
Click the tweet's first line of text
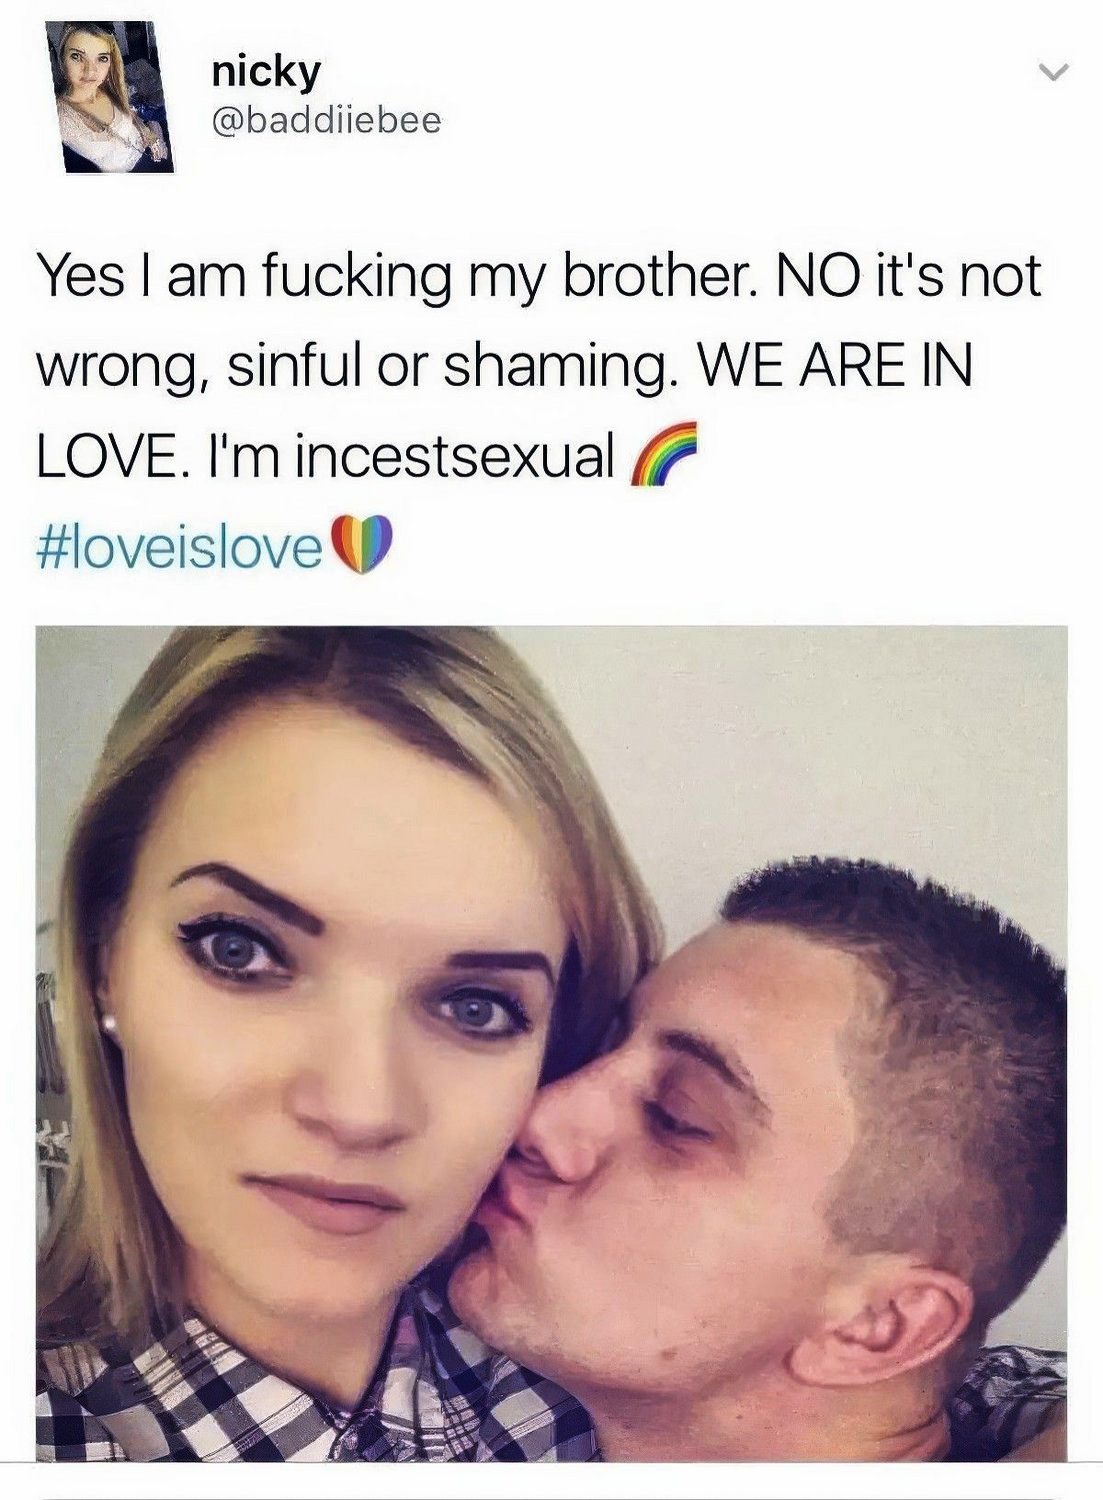[x=538, y=277]
